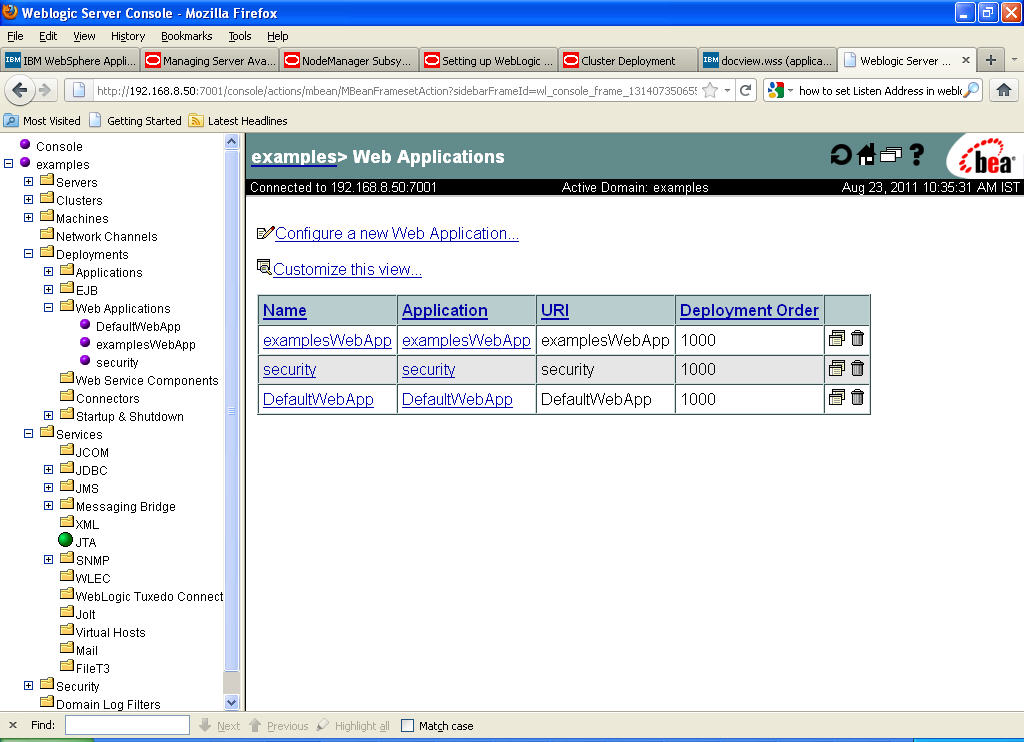Screen dimensions: 1024x742
Task: Expand the Clusters tree node
Action: 28,199
